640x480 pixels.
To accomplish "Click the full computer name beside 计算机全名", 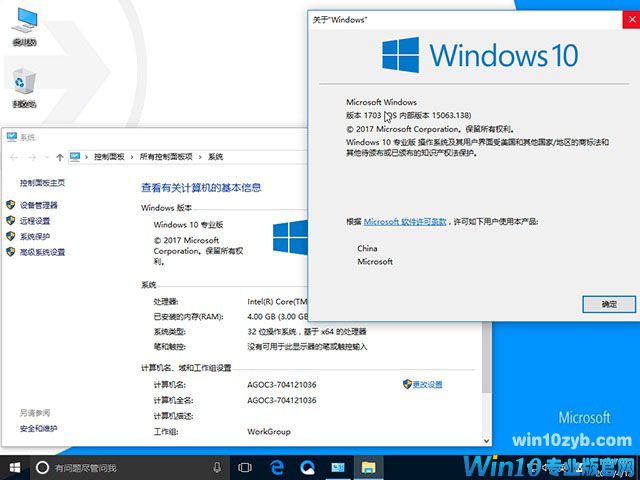I will click(282, 400).
